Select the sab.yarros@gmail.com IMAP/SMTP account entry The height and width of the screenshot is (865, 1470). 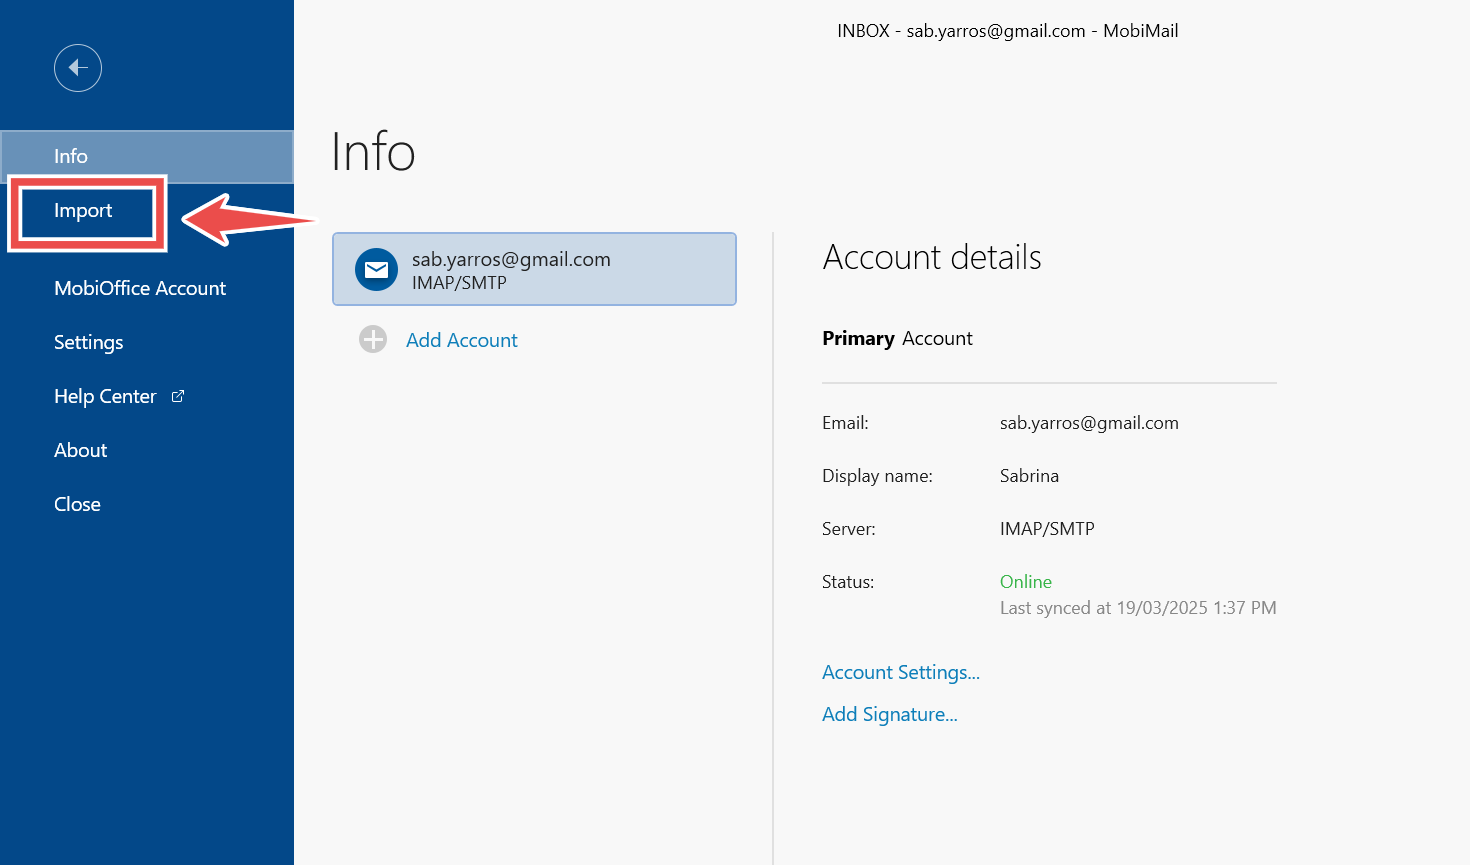(534, 269)
